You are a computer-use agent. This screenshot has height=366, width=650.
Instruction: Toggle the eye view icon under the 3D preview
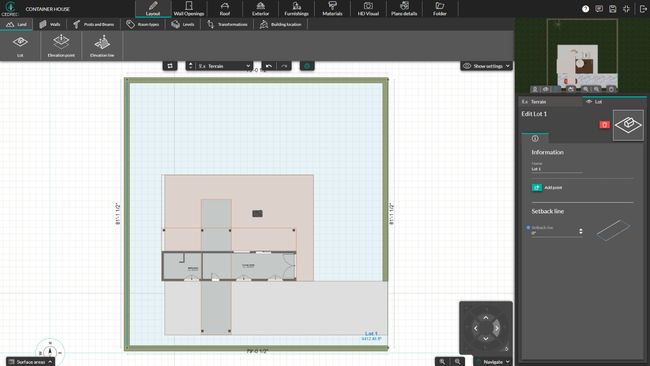point(546,89)
